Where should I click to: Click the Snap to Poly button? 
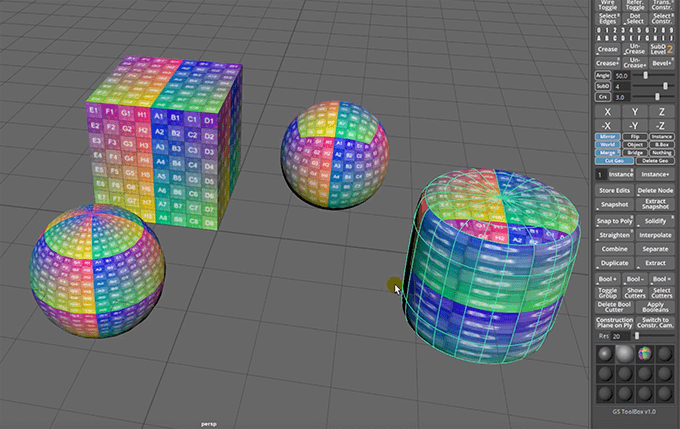pyautogui.click(x=615, y=221)
